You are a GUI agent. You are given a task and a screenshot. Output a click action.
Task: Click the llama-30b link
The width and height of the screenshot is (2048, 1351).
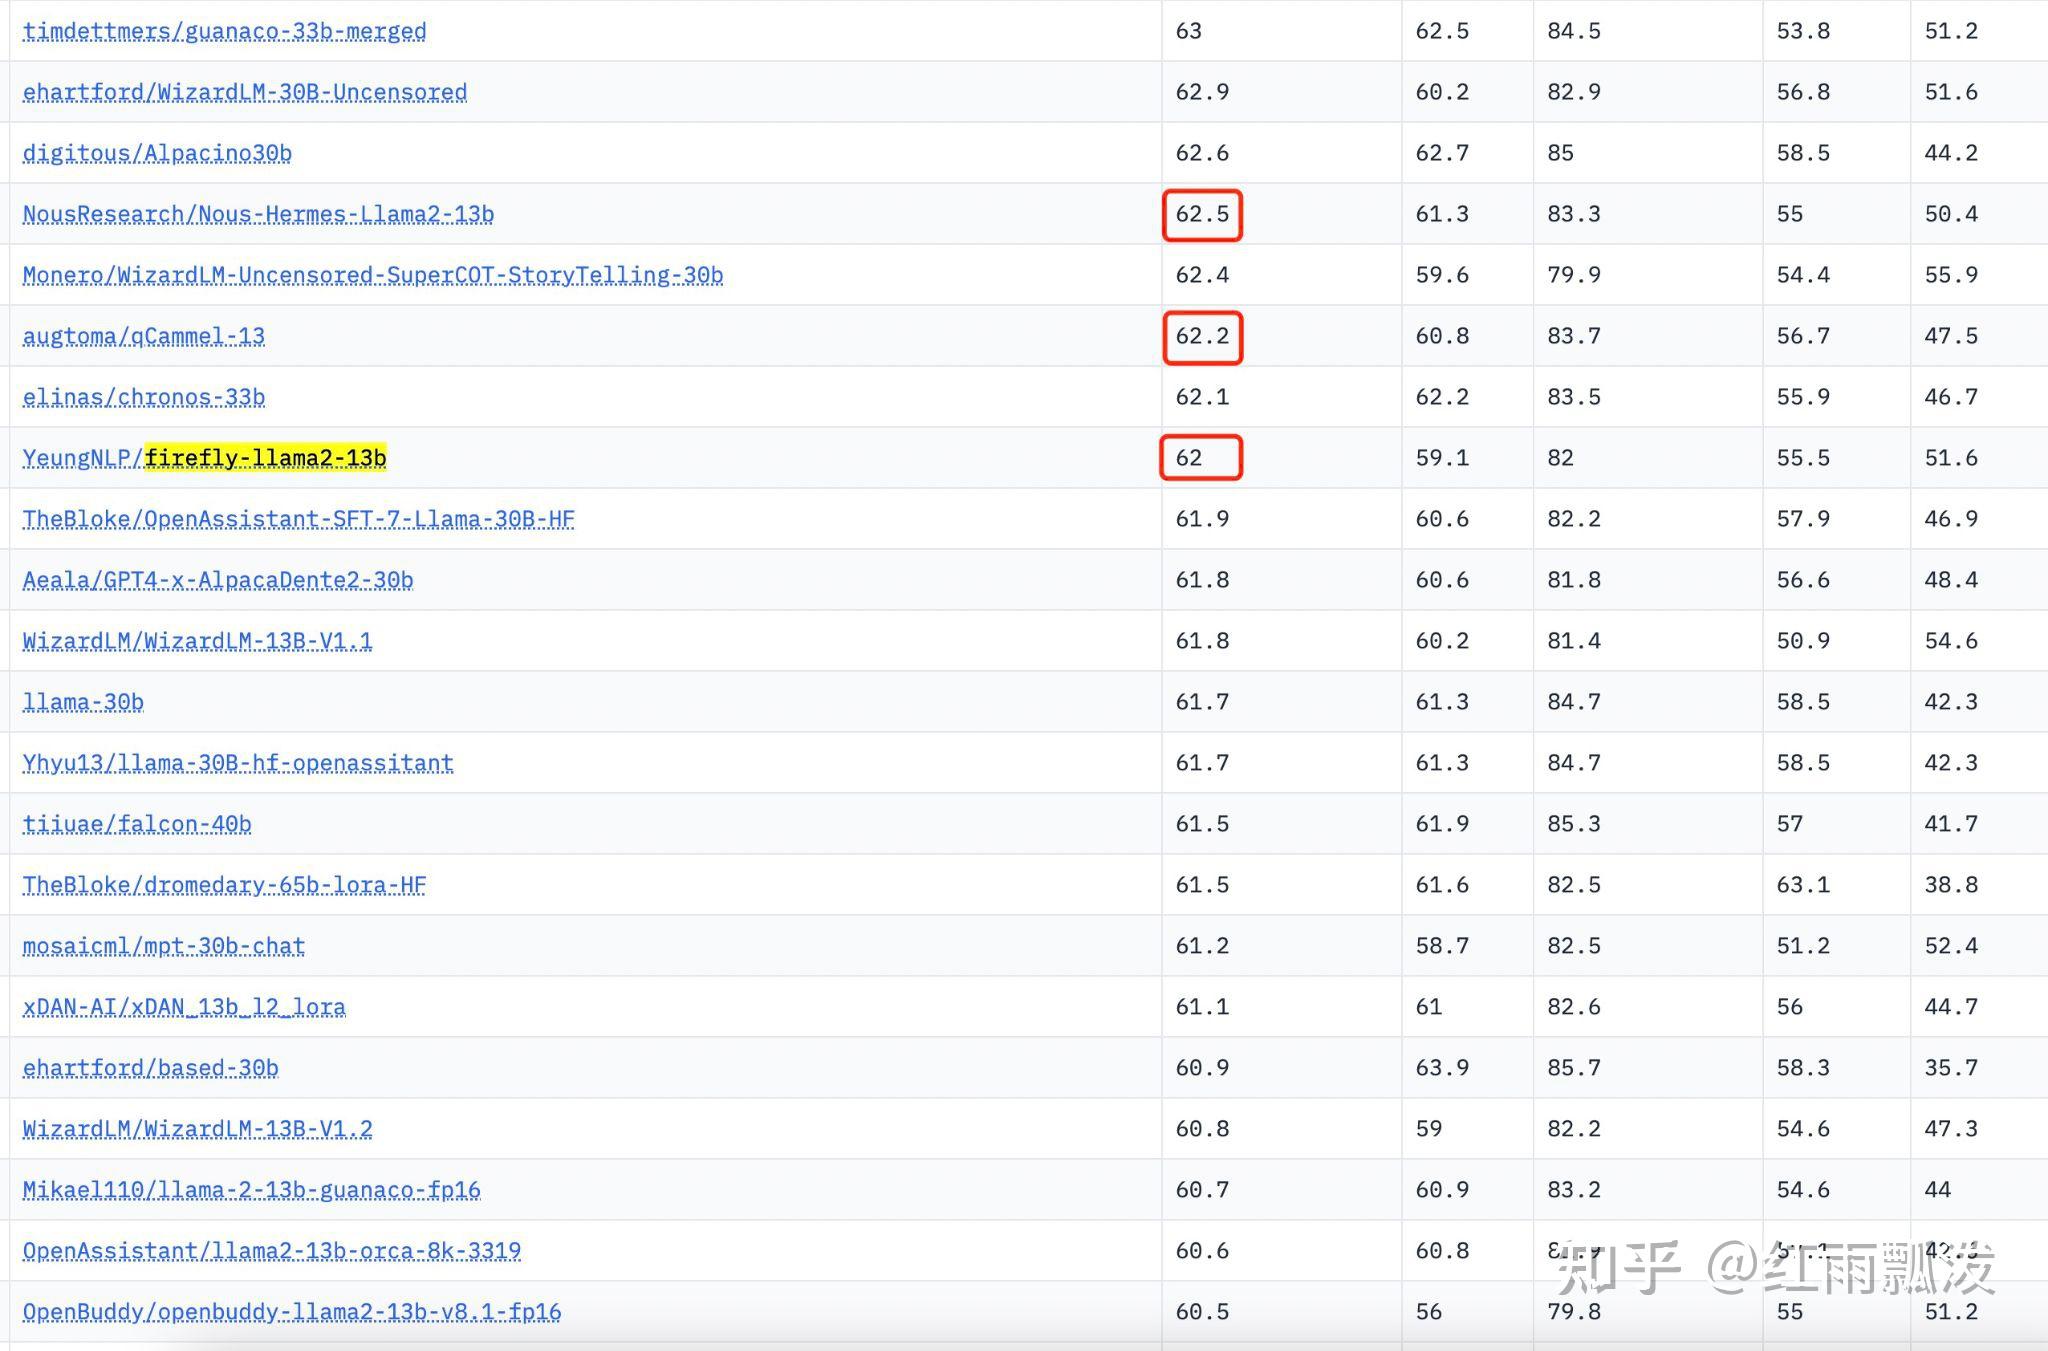point(83,702)
